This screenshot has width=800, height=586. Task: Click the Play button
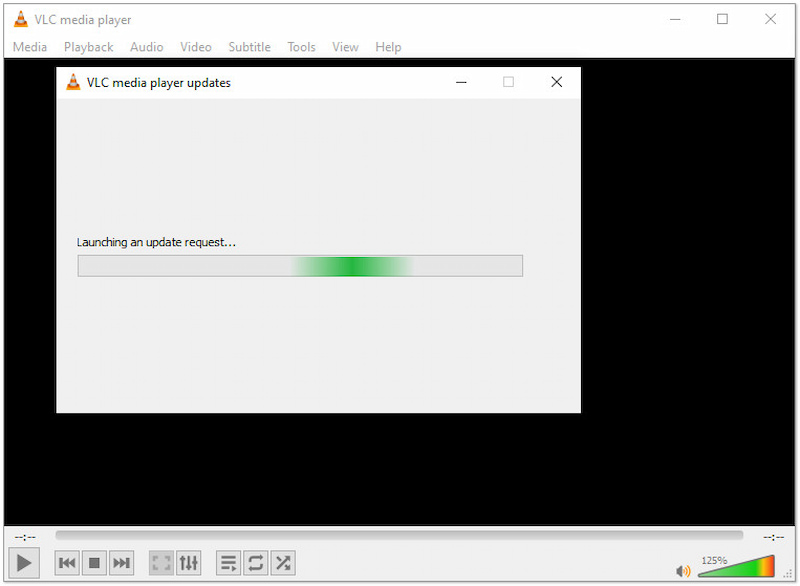coord(23,562)
